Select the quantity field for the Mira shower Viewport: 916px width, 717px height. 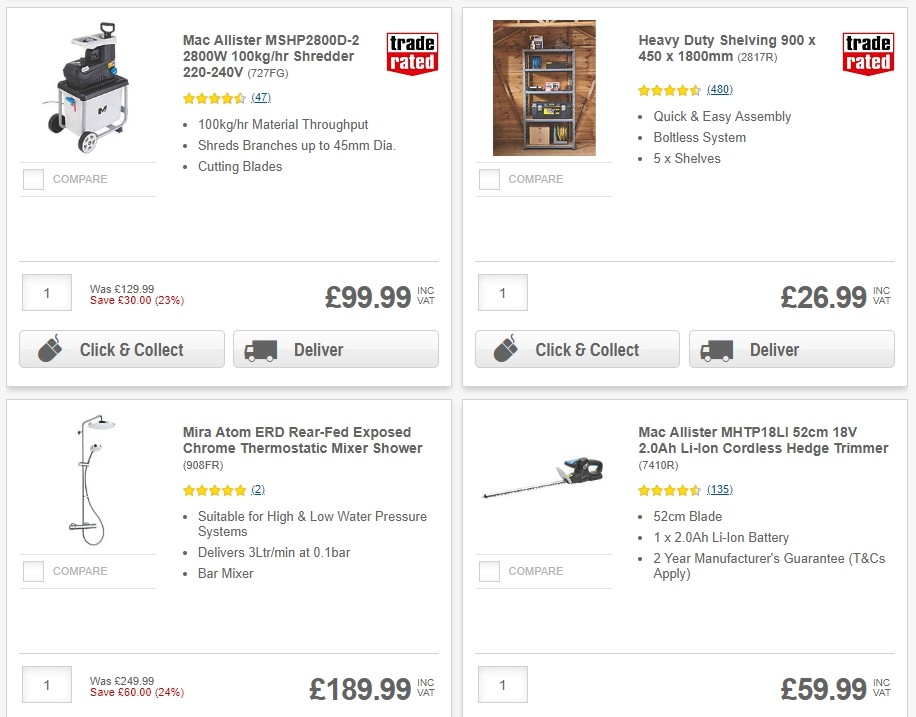(46, 684)
